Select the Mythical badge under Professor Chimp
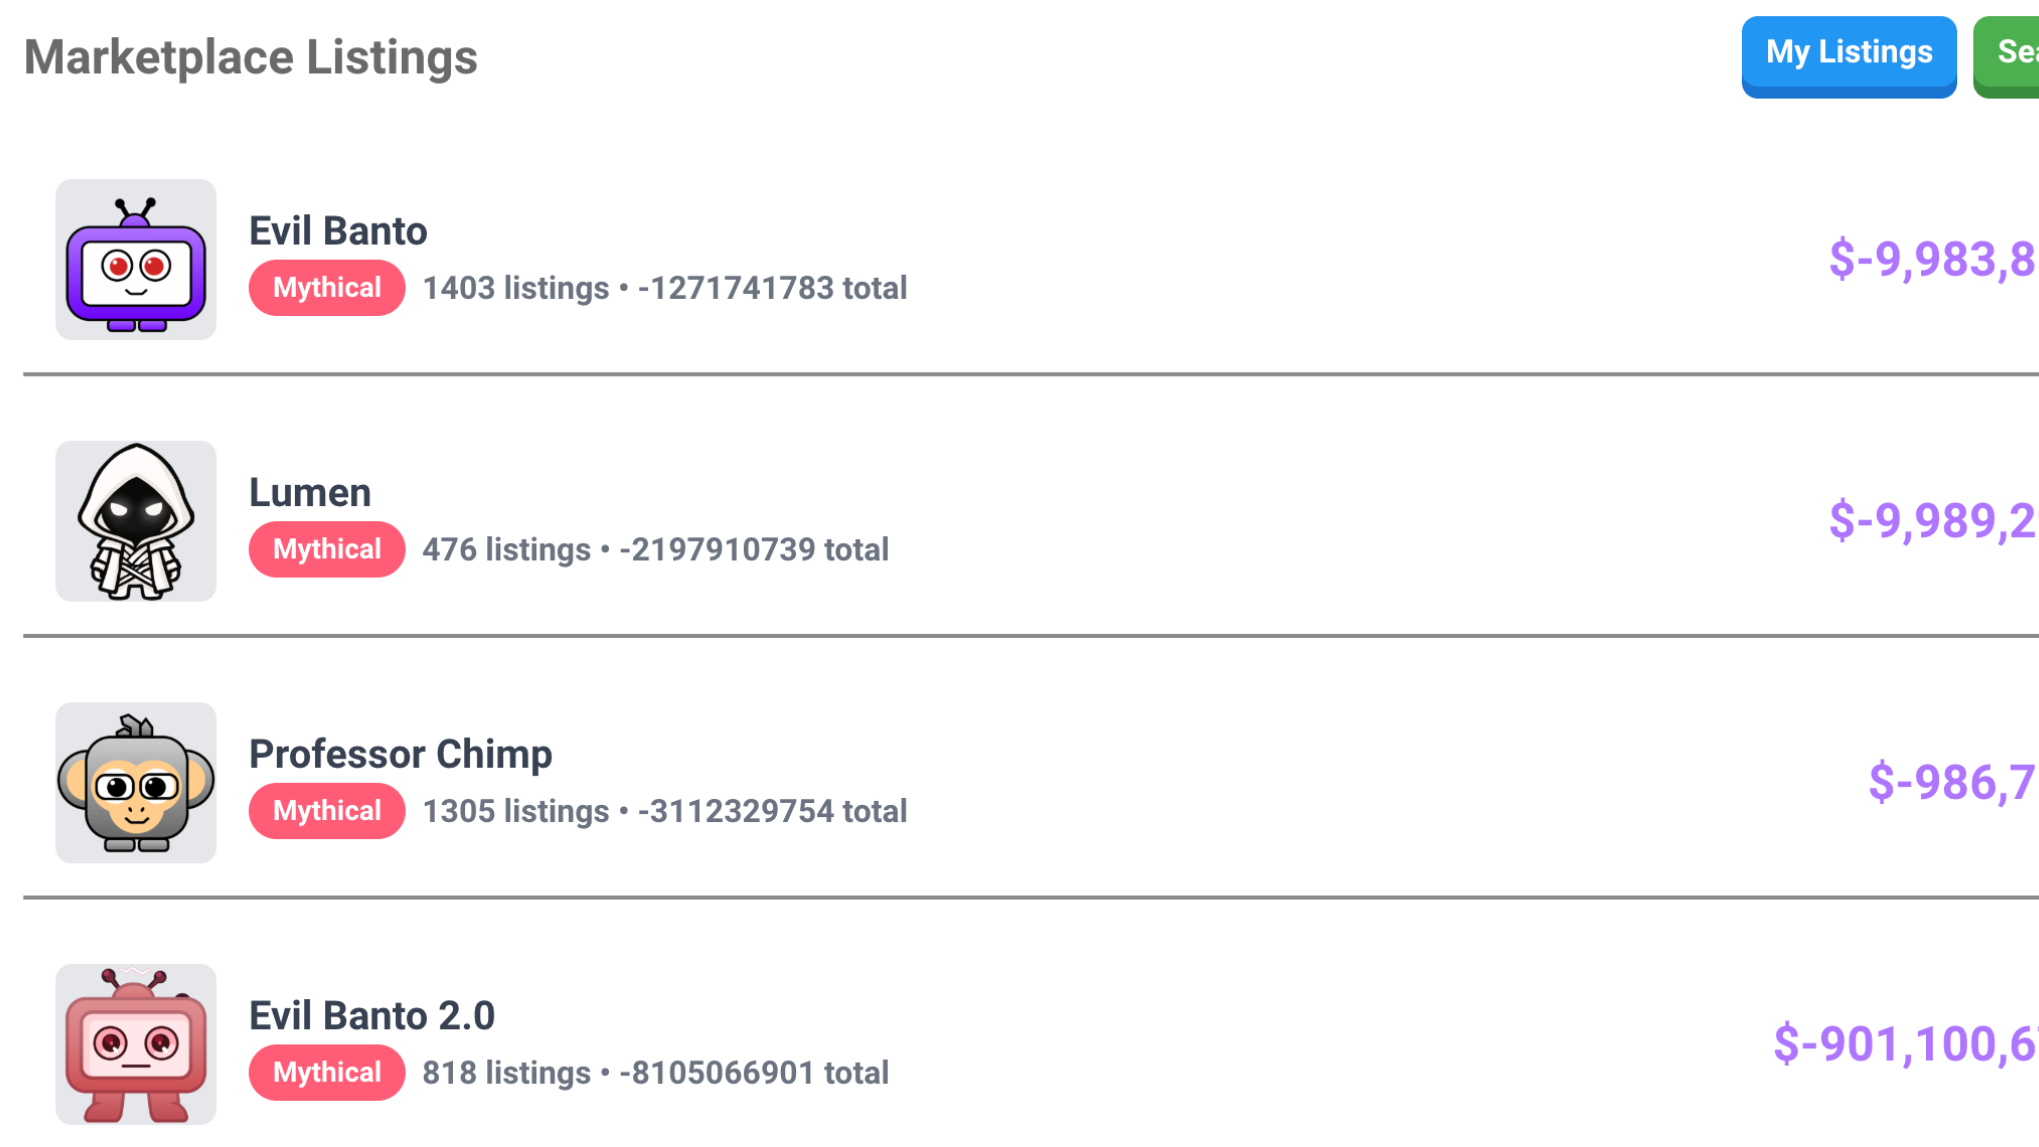Screen dimensions: 2039x1147 (x=327, y=811)
